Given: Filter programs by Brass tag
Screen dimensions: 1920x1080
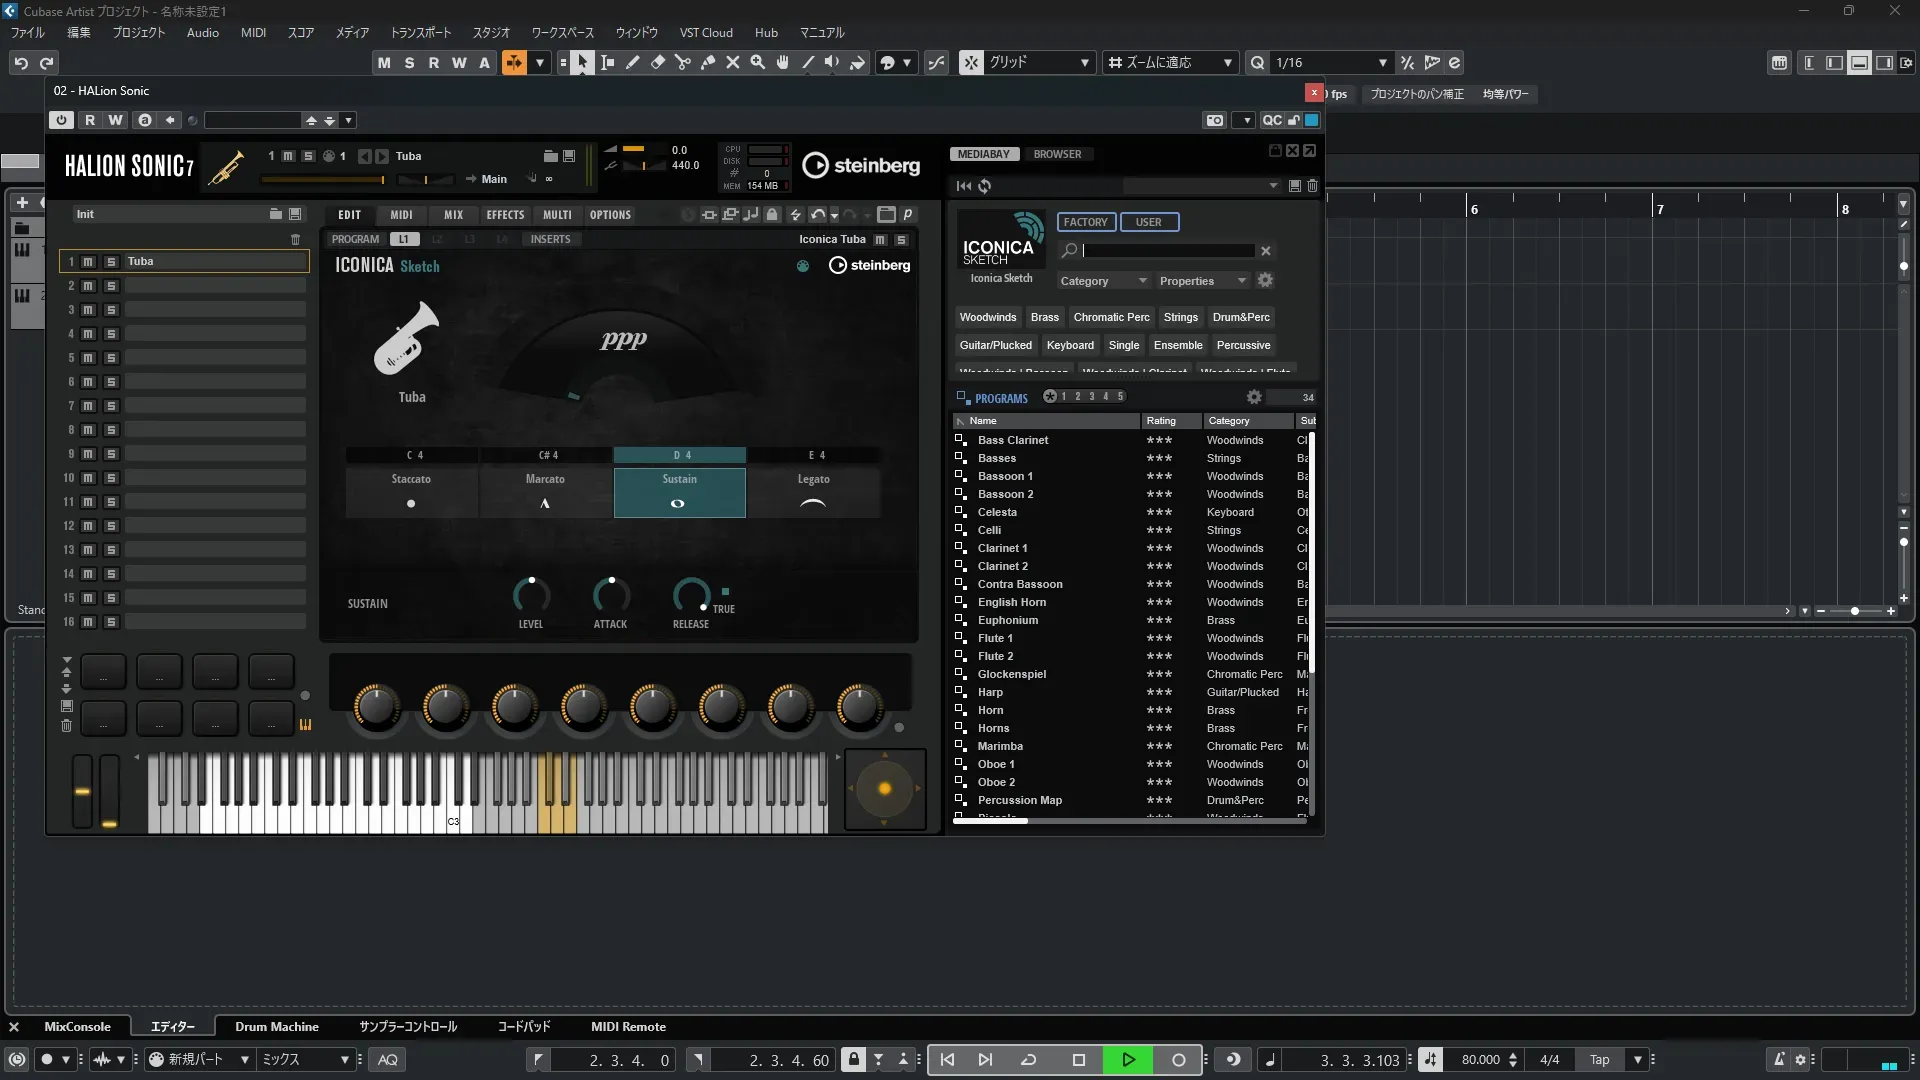Looking at the screenshot, I should (1044, 317).
